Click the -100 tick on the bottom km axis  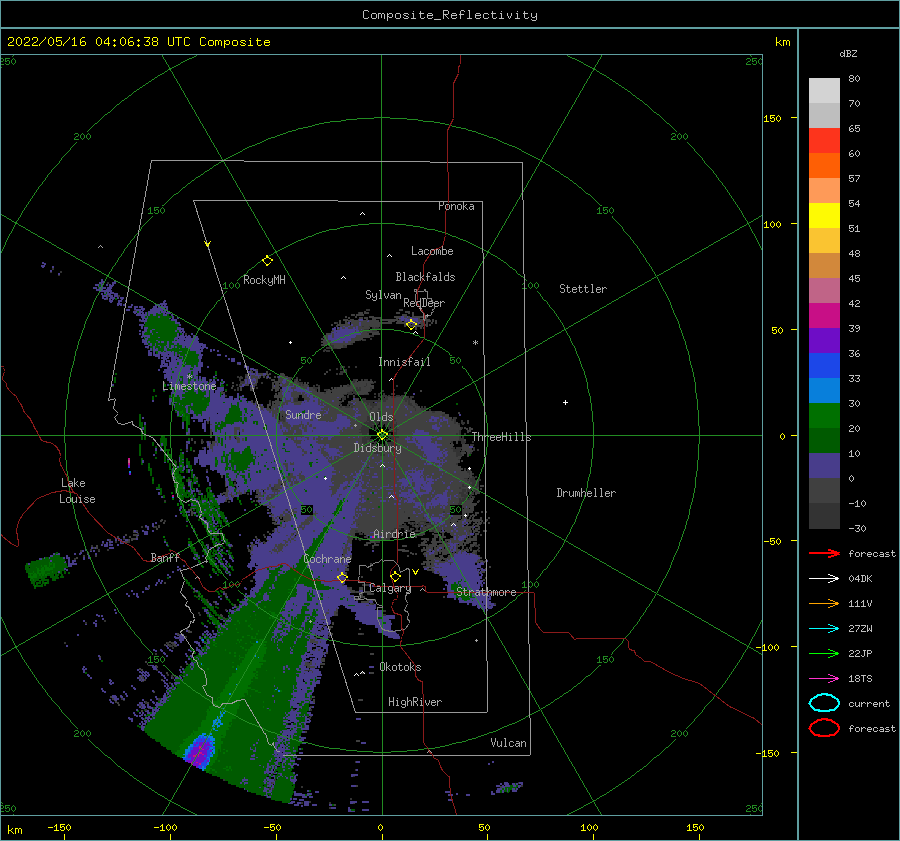coord(165,827)
